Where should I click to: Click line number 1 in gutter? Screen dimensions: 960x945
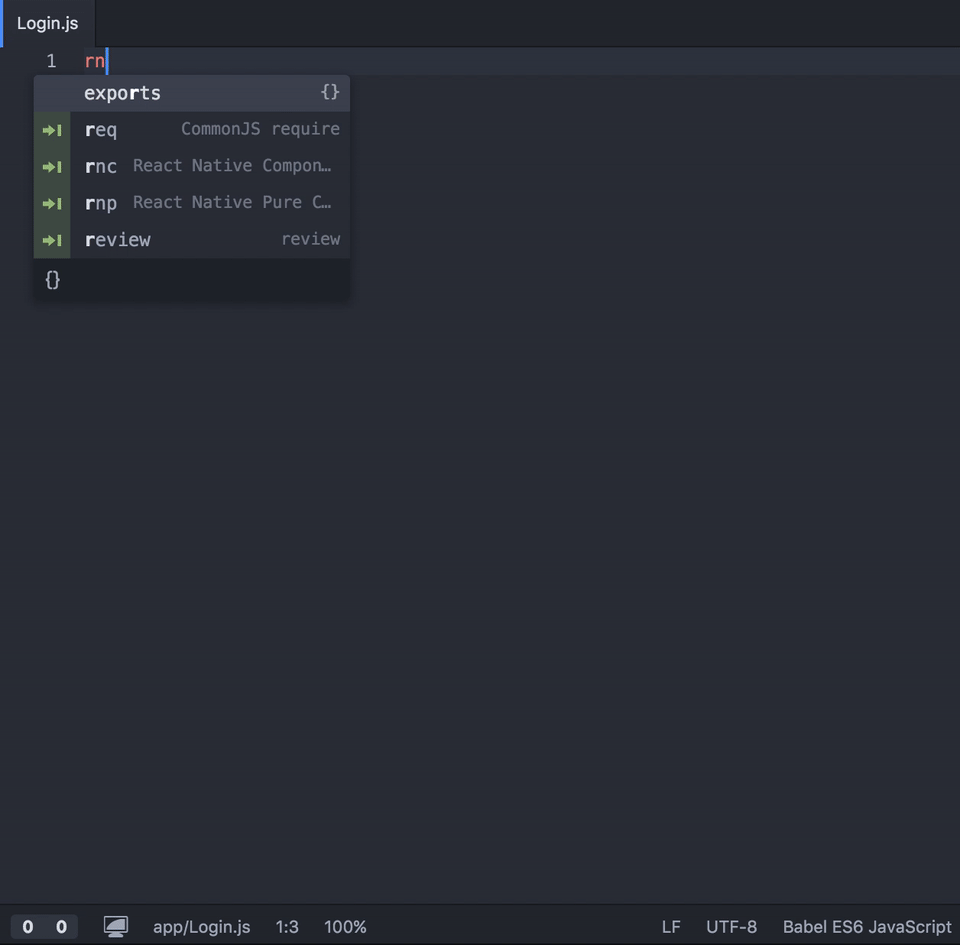pos(51,61)
